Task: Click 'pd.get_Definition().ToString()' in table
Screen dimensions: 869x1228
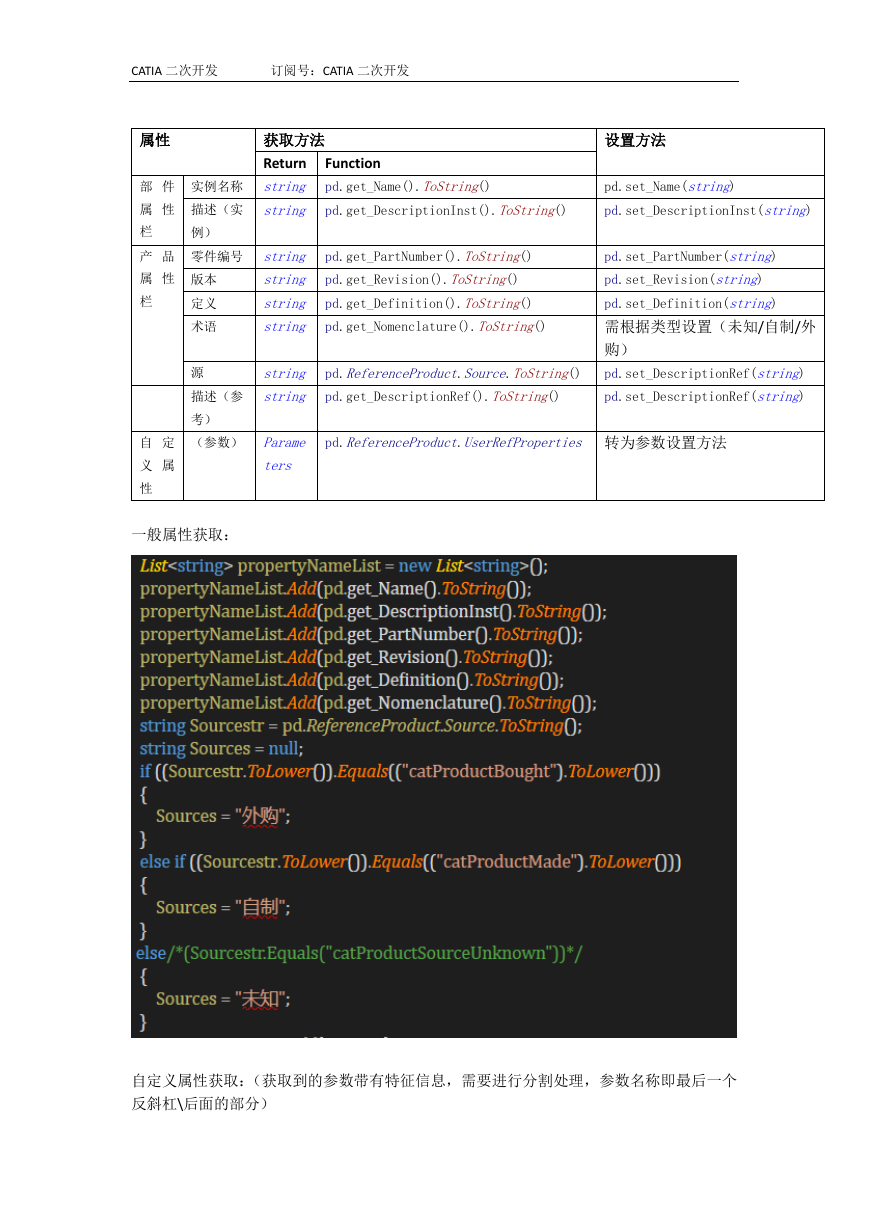Action: coord(429,304)
